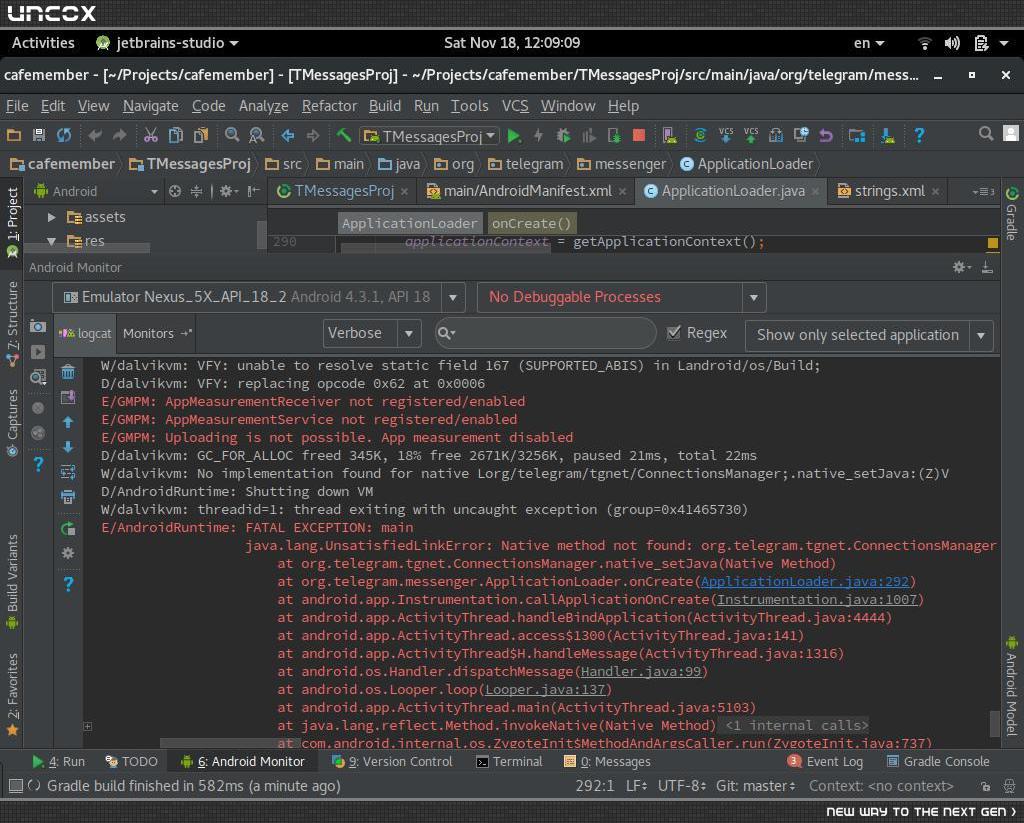Click the logcat search input field
The width and height of the screenshot is (1024, 823).
tap(546, 333)
